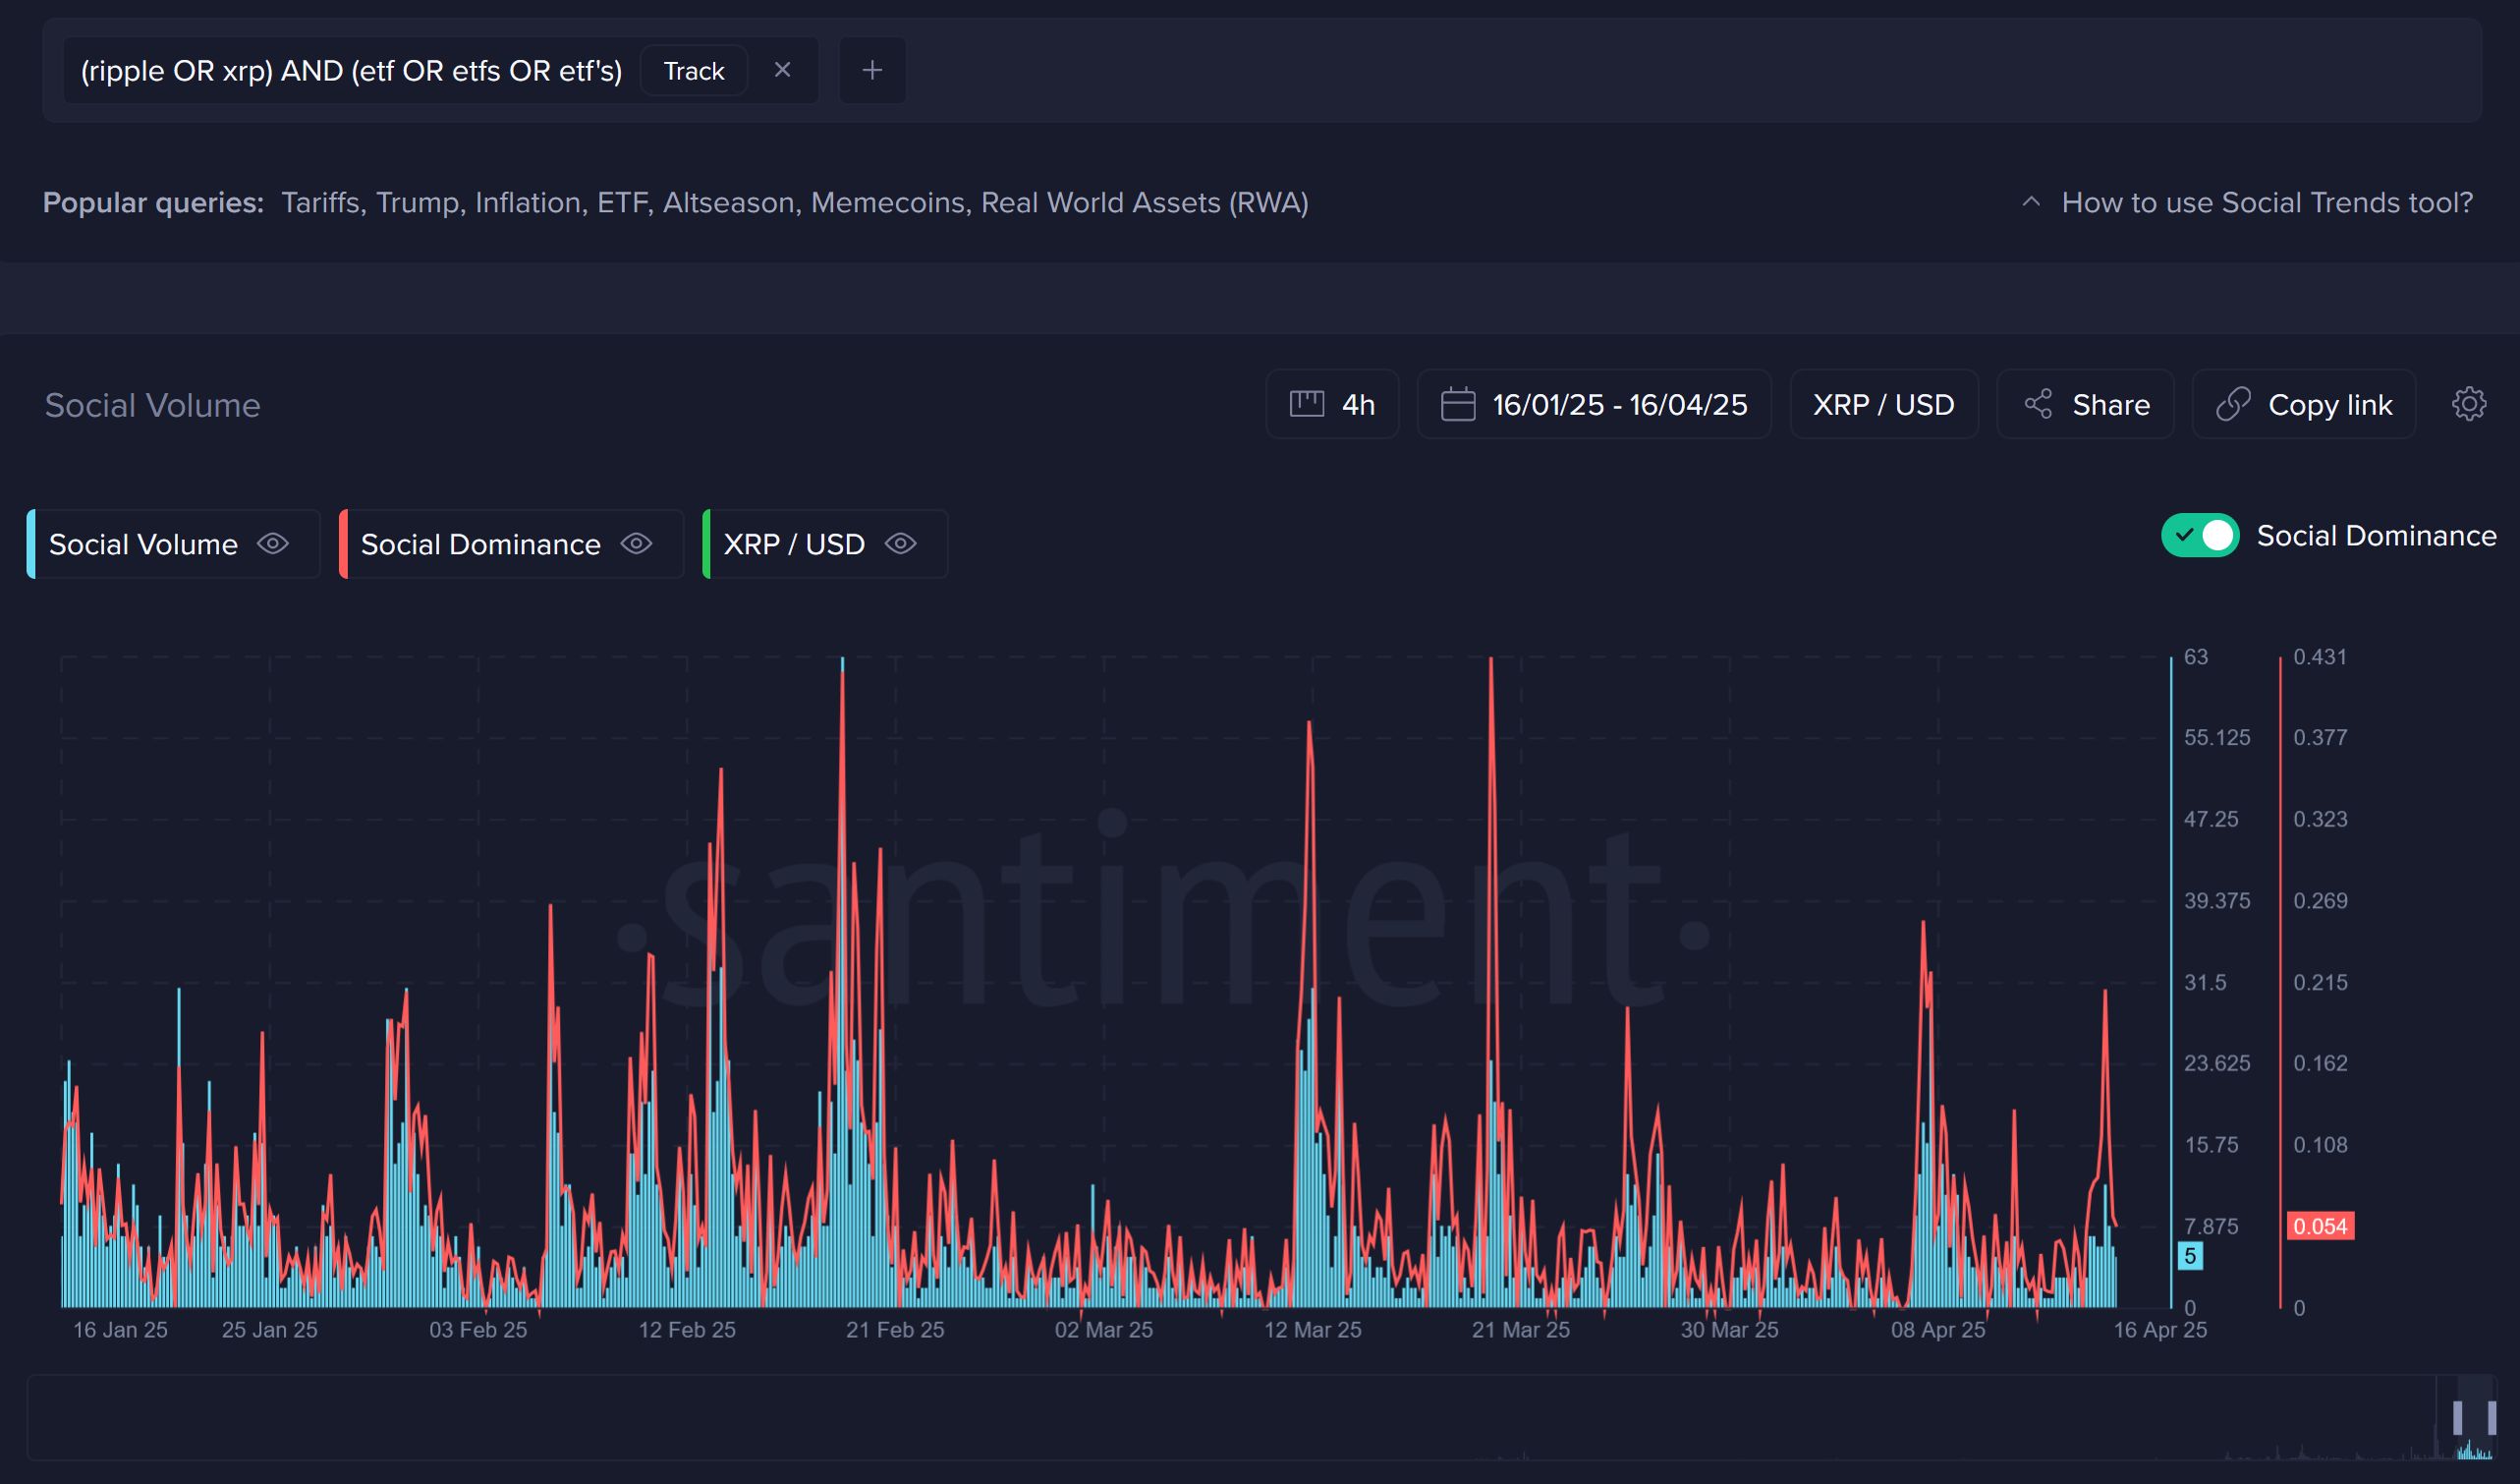The image size is (2520, 1484).
Task: Open the 16/01/25 - 16/04/25 date range picker
Action: point(1619,404)
